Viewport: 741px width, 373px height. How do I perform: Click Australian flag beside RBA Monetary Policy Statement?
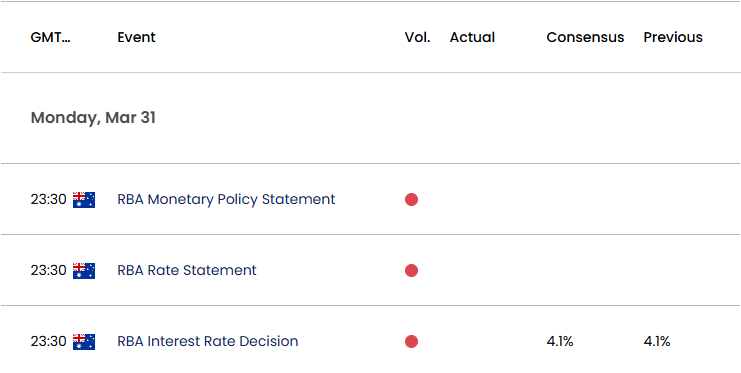point(84,200)
